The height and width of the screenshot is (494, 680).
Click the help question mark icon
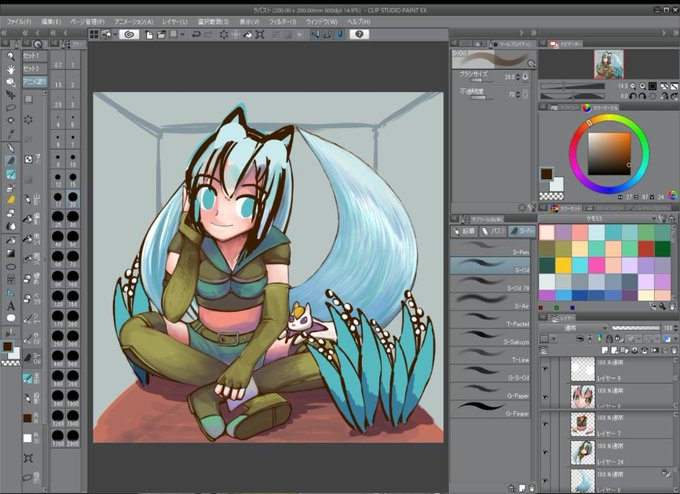pos(359,34)
